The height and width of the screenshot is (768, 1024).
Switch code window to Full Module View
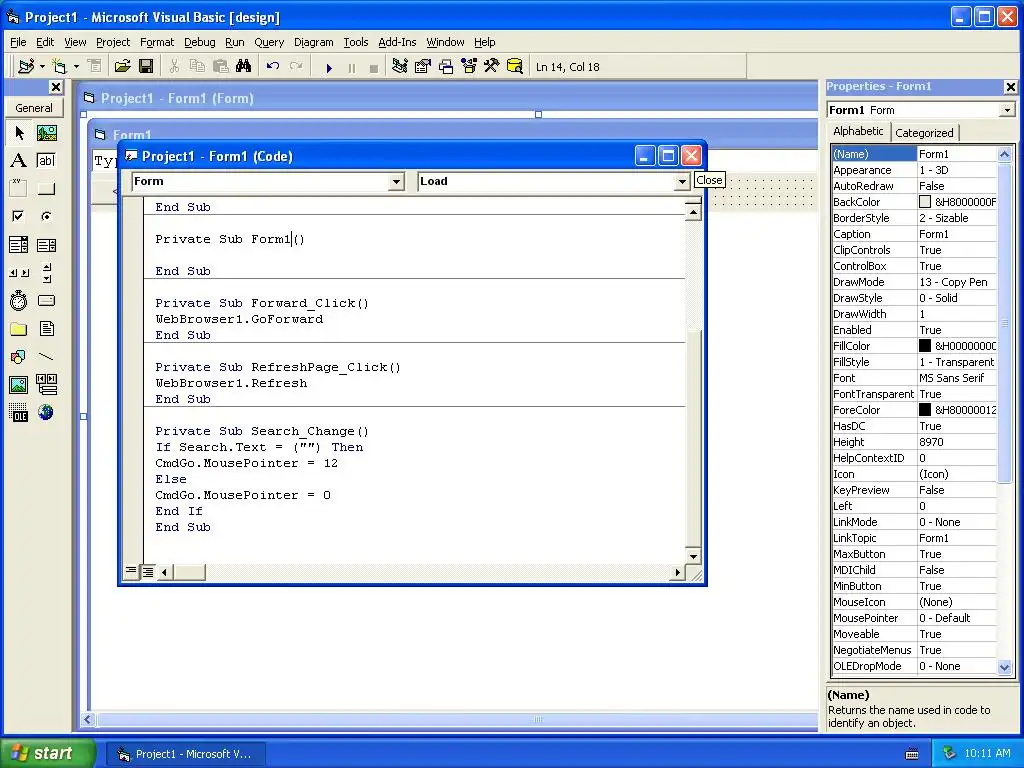click(x=148, y=572)
